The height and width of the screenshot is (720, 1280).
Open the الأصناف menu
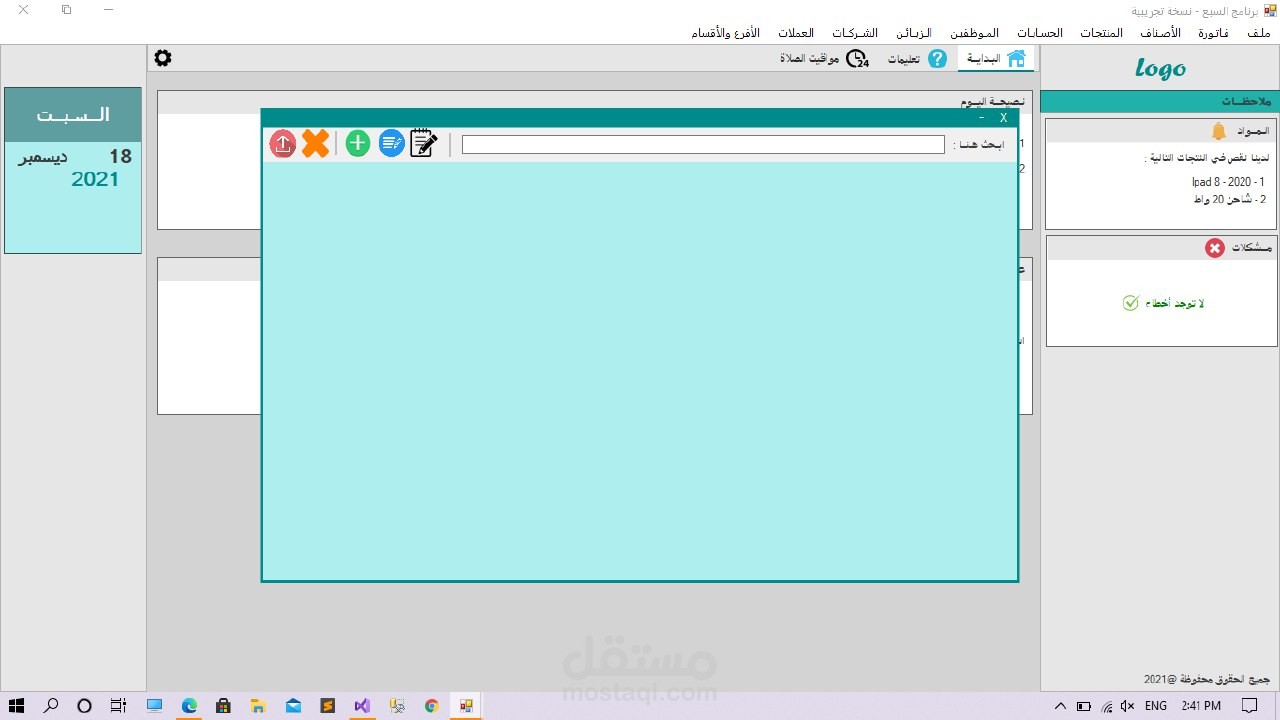tap(1160, 33)
